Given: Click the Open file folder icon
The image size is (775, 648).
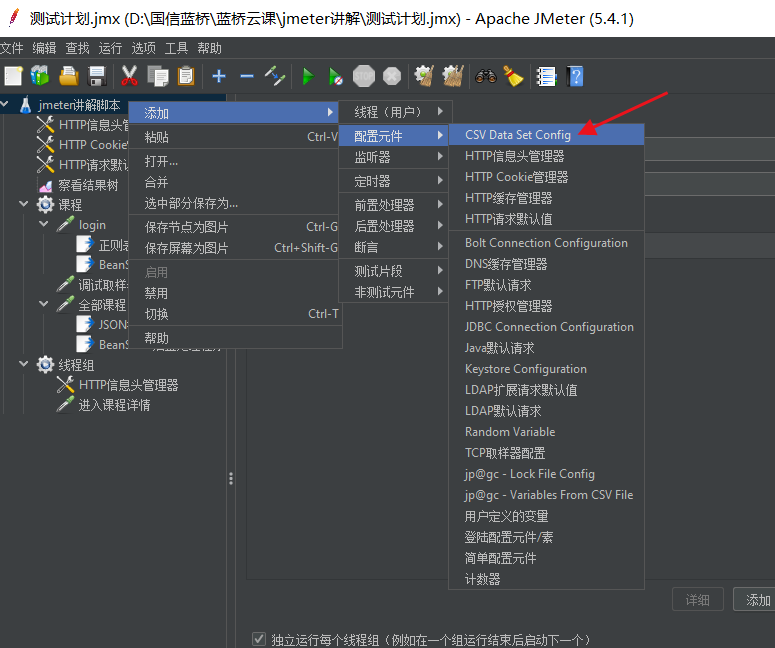Looking at the screenshot, I should click(x=69, y=77).
